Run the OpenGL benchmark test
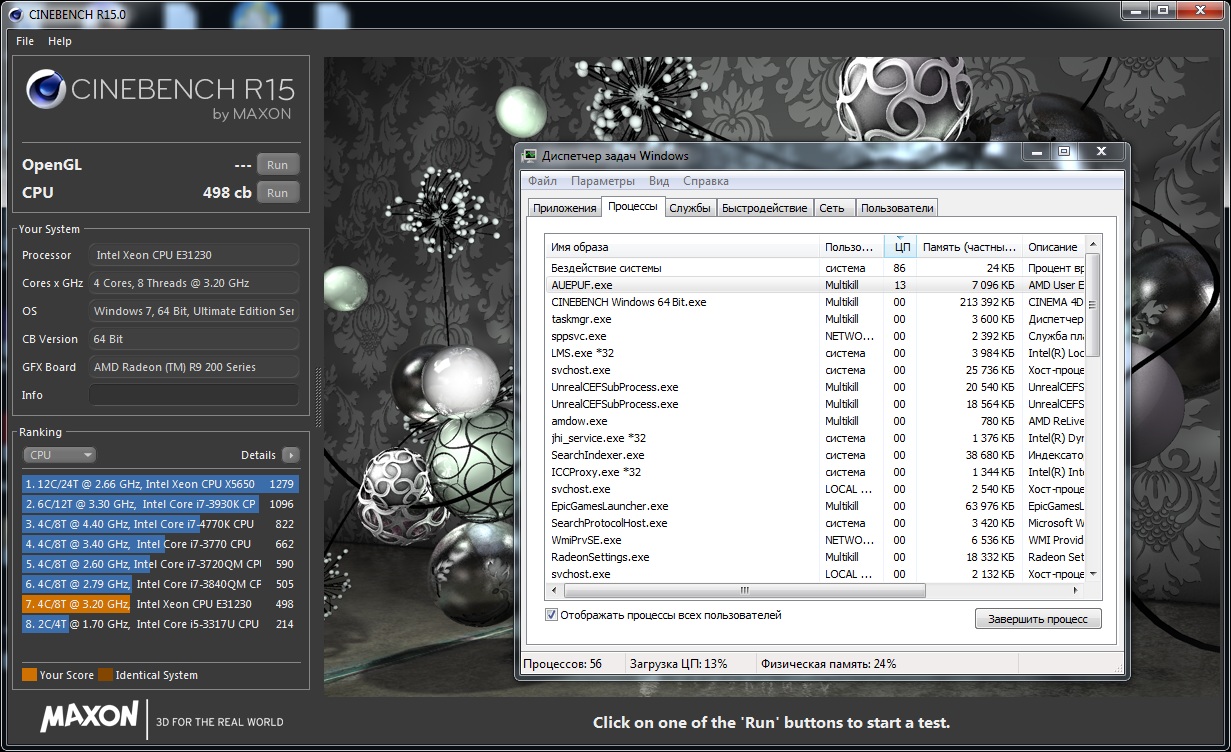Image resolution: width=1231 pixels, height=752 pixels. [278, 165]
